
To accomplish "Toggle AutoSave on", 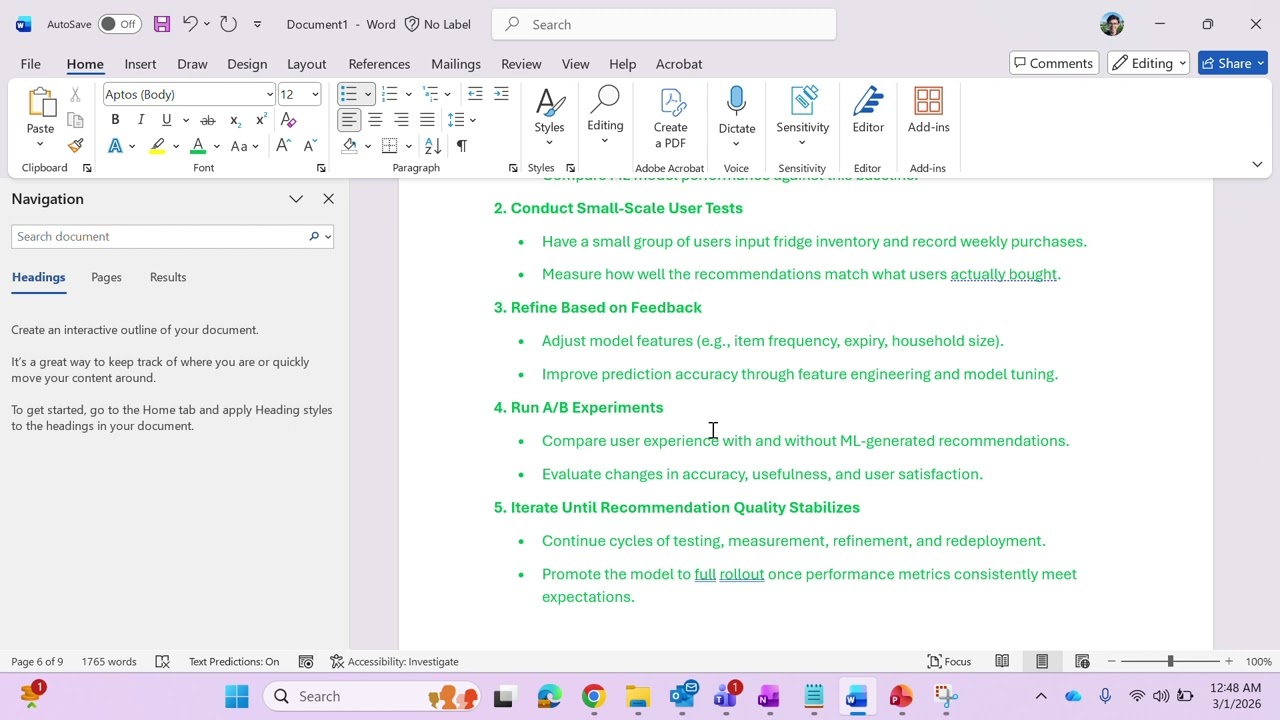I will point(119,24).
